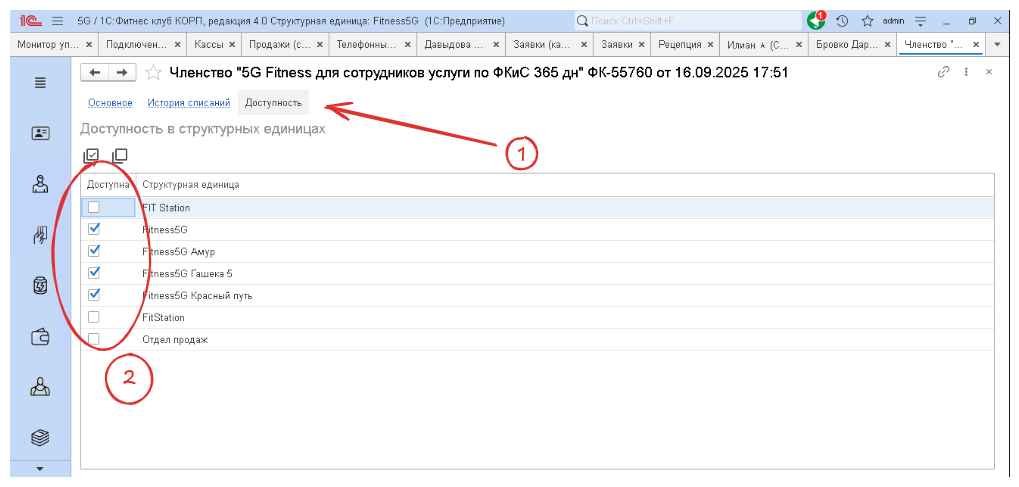Click the global search field

685,21
